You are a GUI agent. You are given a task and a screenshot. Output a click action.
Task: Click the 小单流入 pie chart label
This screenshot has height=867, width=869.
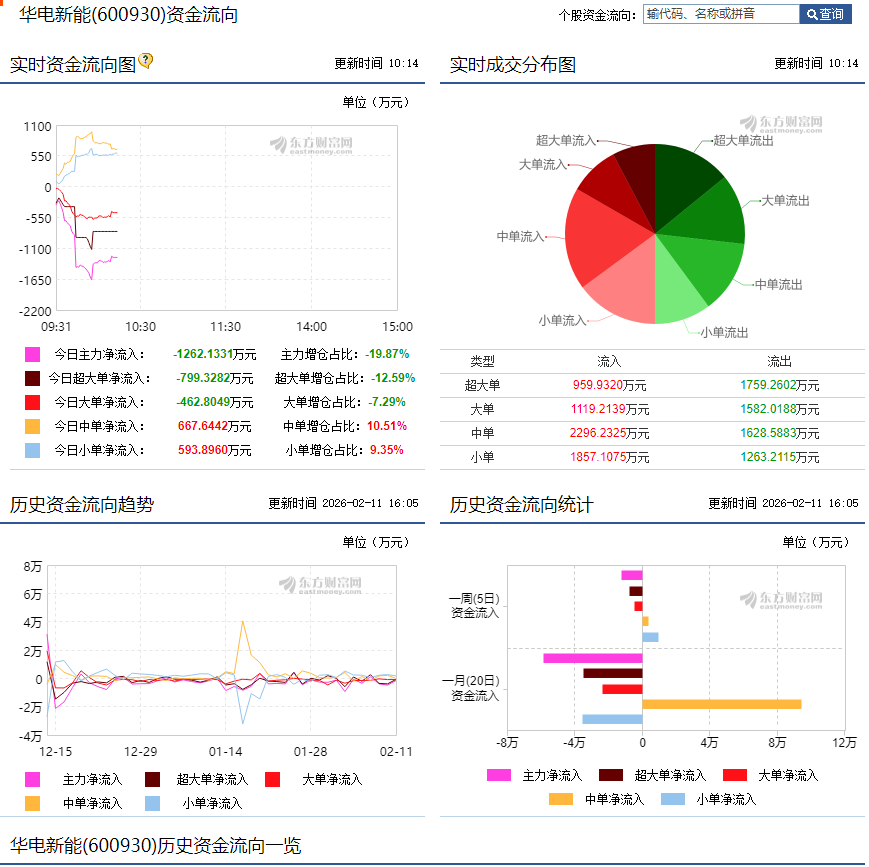click(563, 320)
